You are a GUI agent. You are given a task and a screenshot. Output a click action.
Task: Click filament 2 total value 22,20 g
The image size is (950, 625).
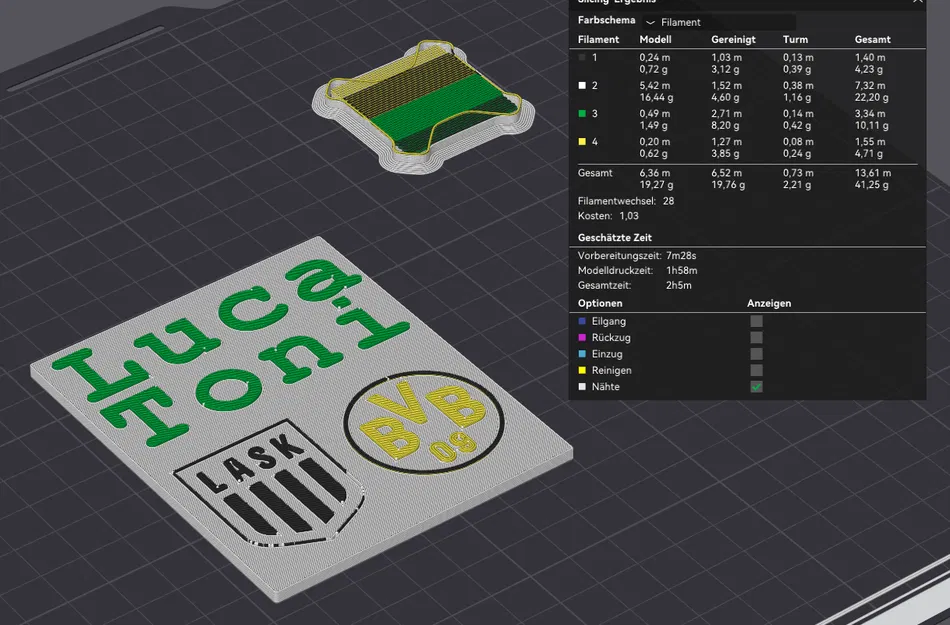coord(872,97)
